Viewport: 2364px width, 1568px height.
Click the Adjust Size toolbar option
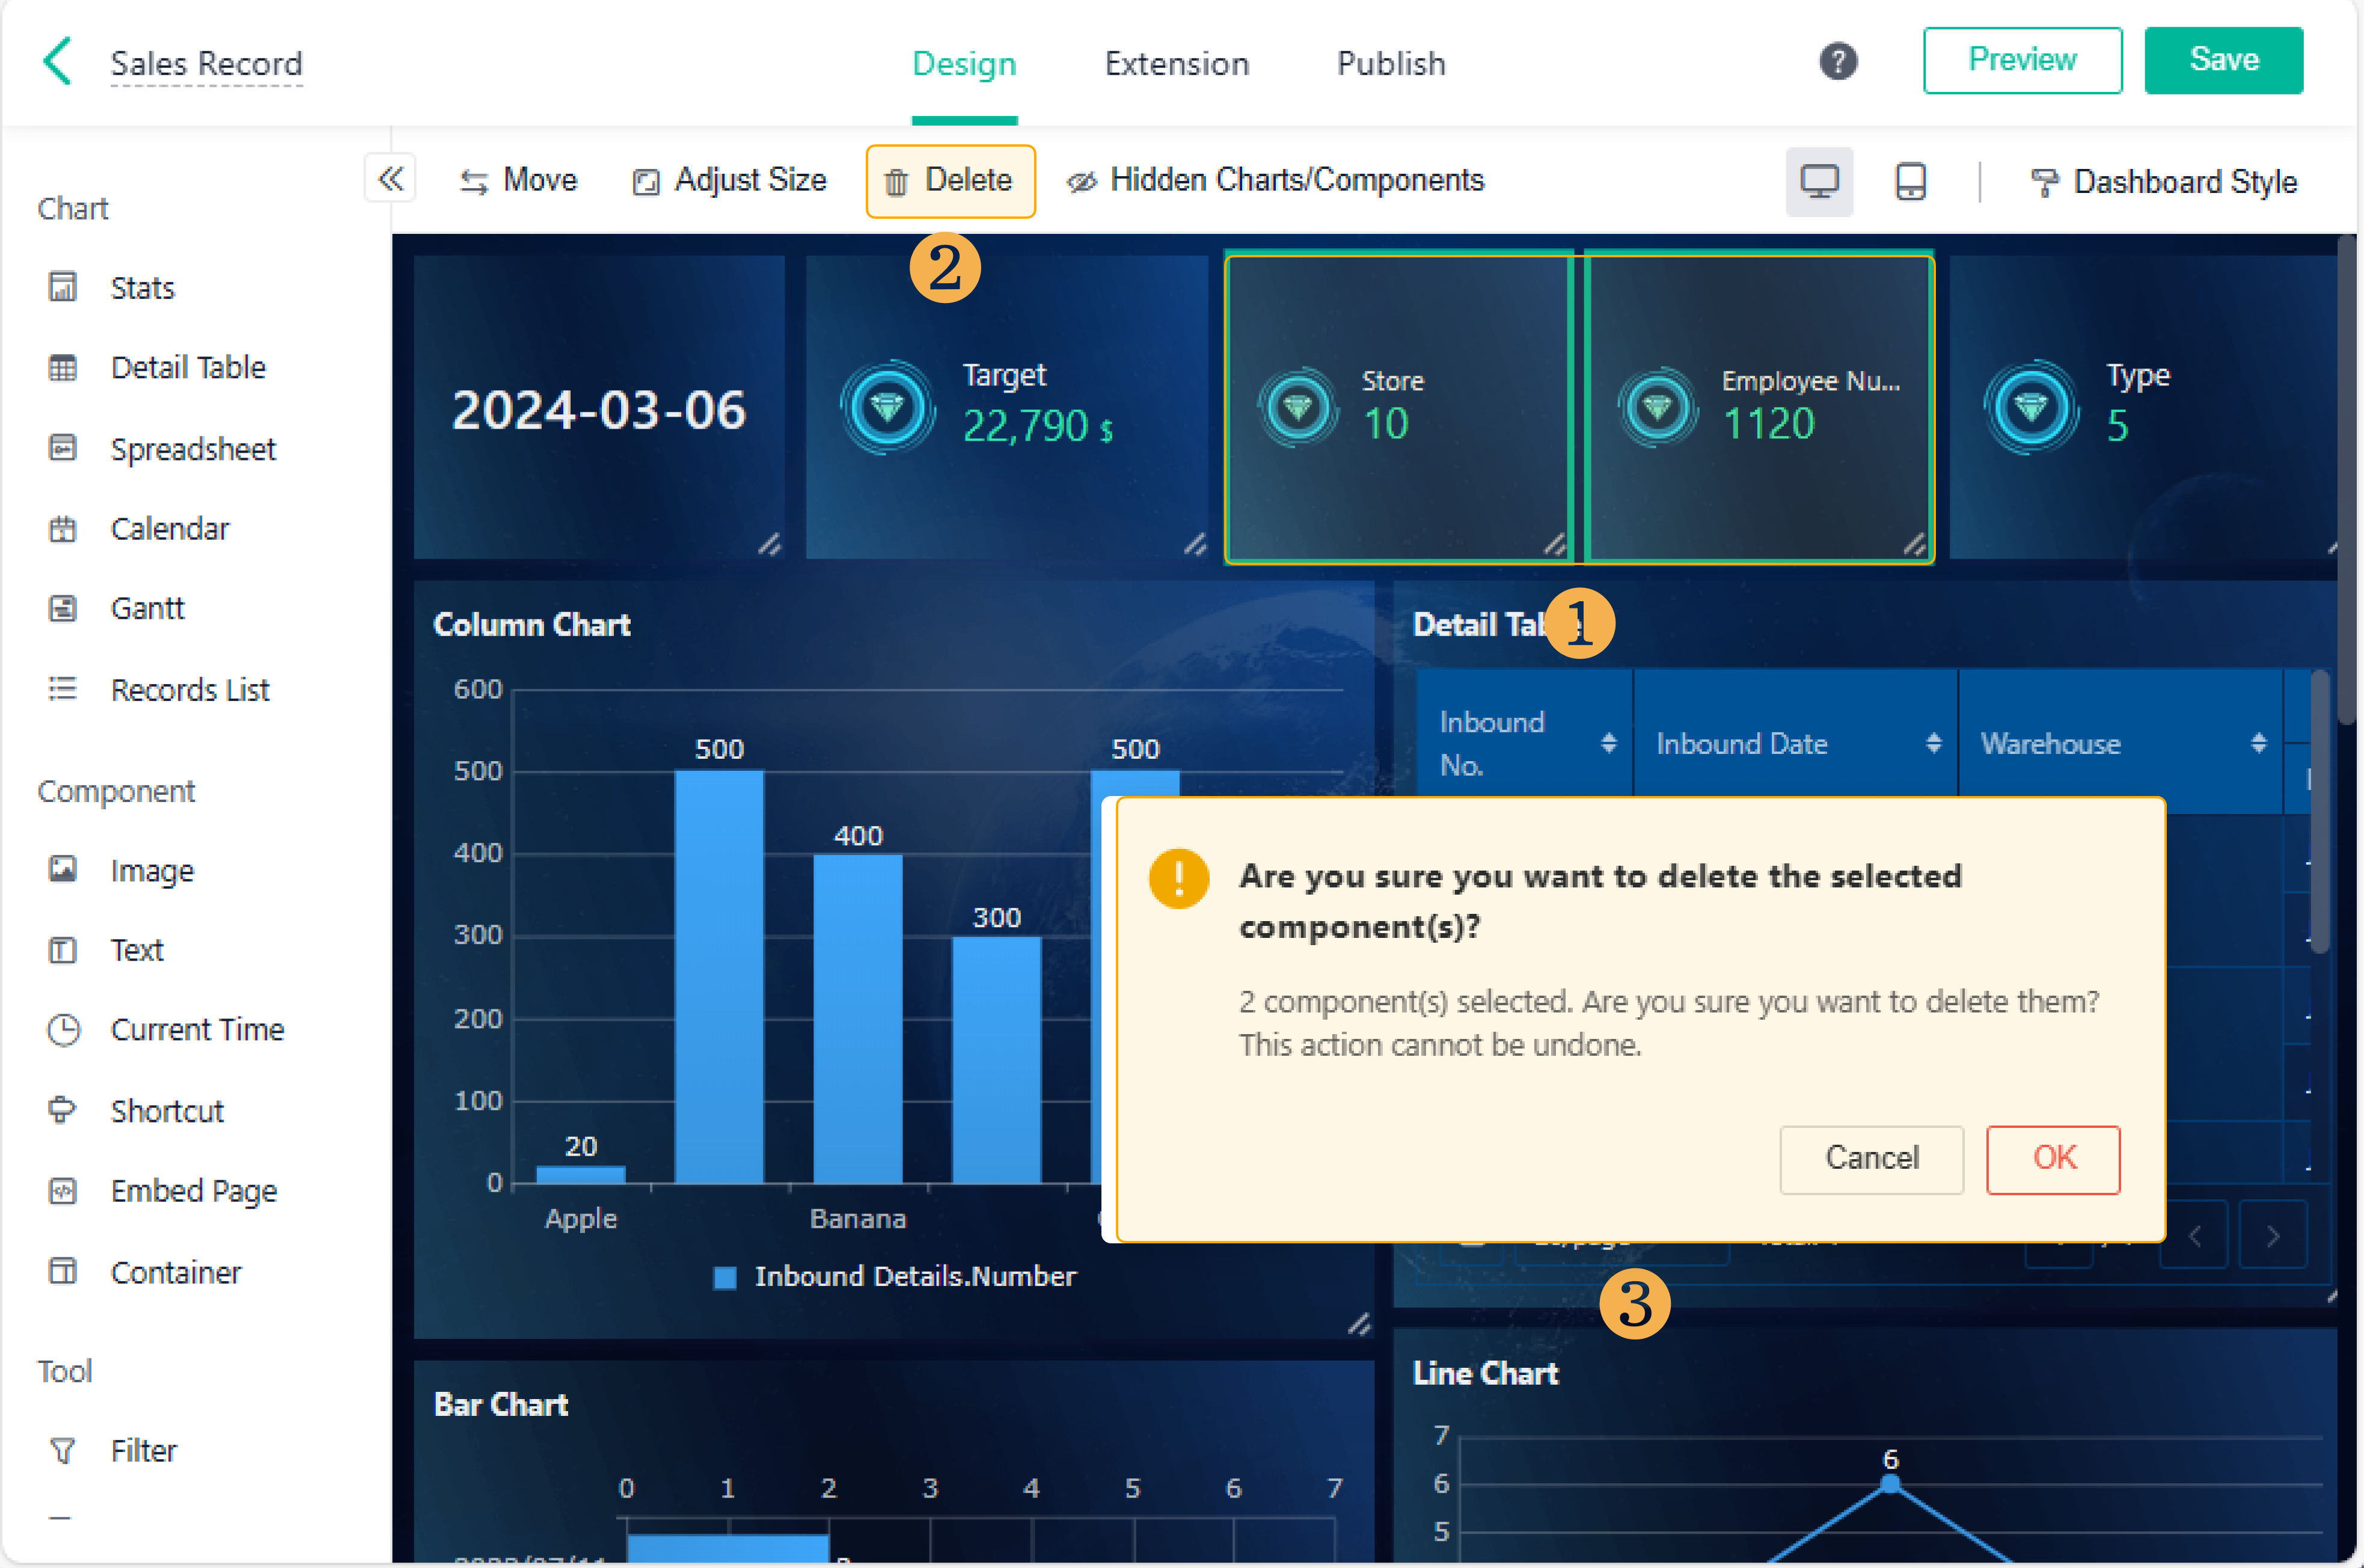pos(729,181)
